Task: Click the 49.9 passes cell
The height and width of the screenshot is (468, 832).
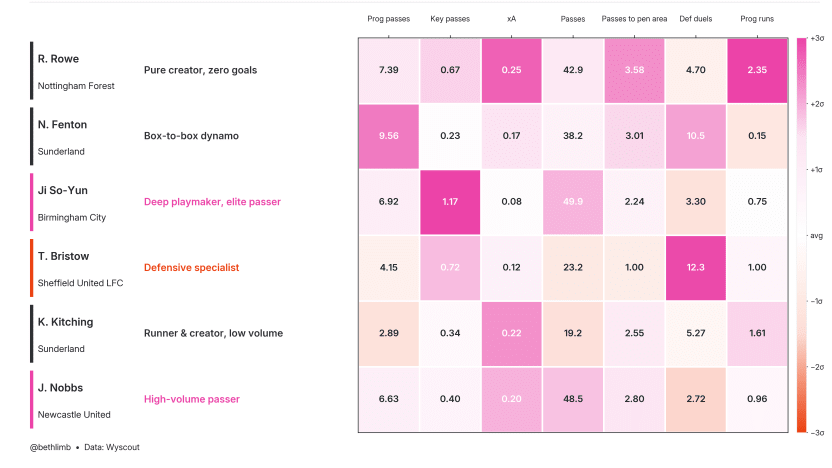Action: [573, 202]
